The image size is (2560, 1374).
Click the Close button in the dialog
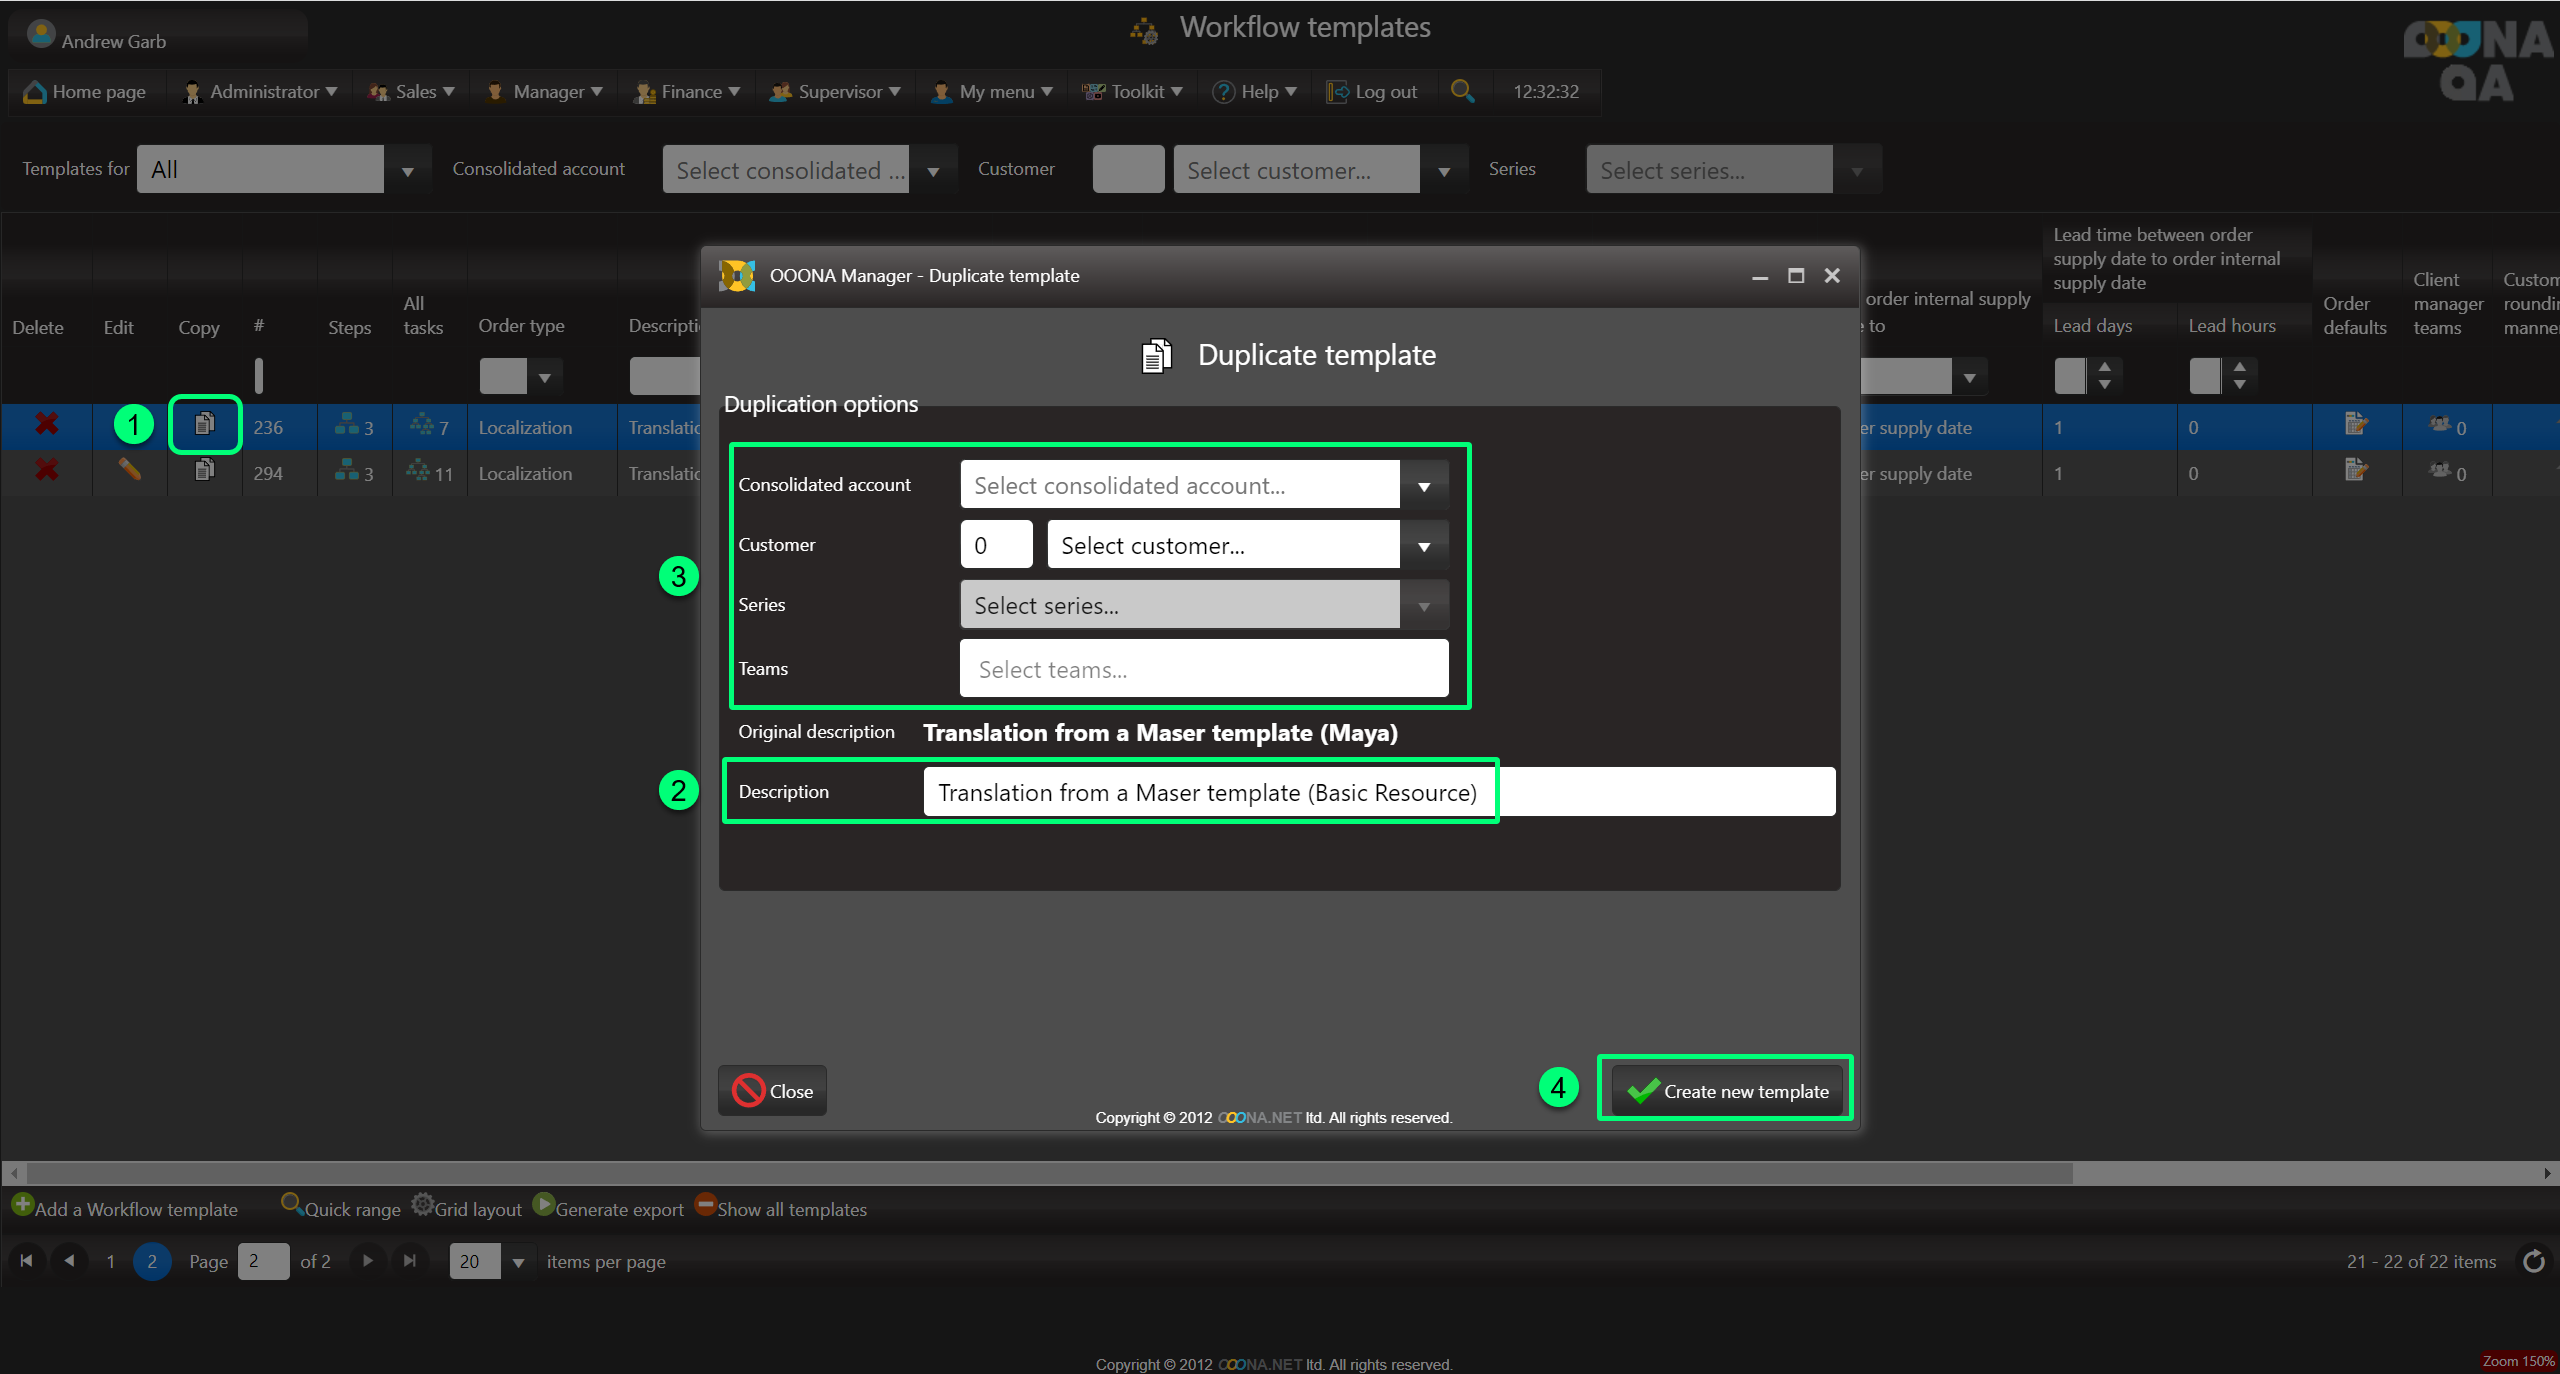(x=772, y=1091)
